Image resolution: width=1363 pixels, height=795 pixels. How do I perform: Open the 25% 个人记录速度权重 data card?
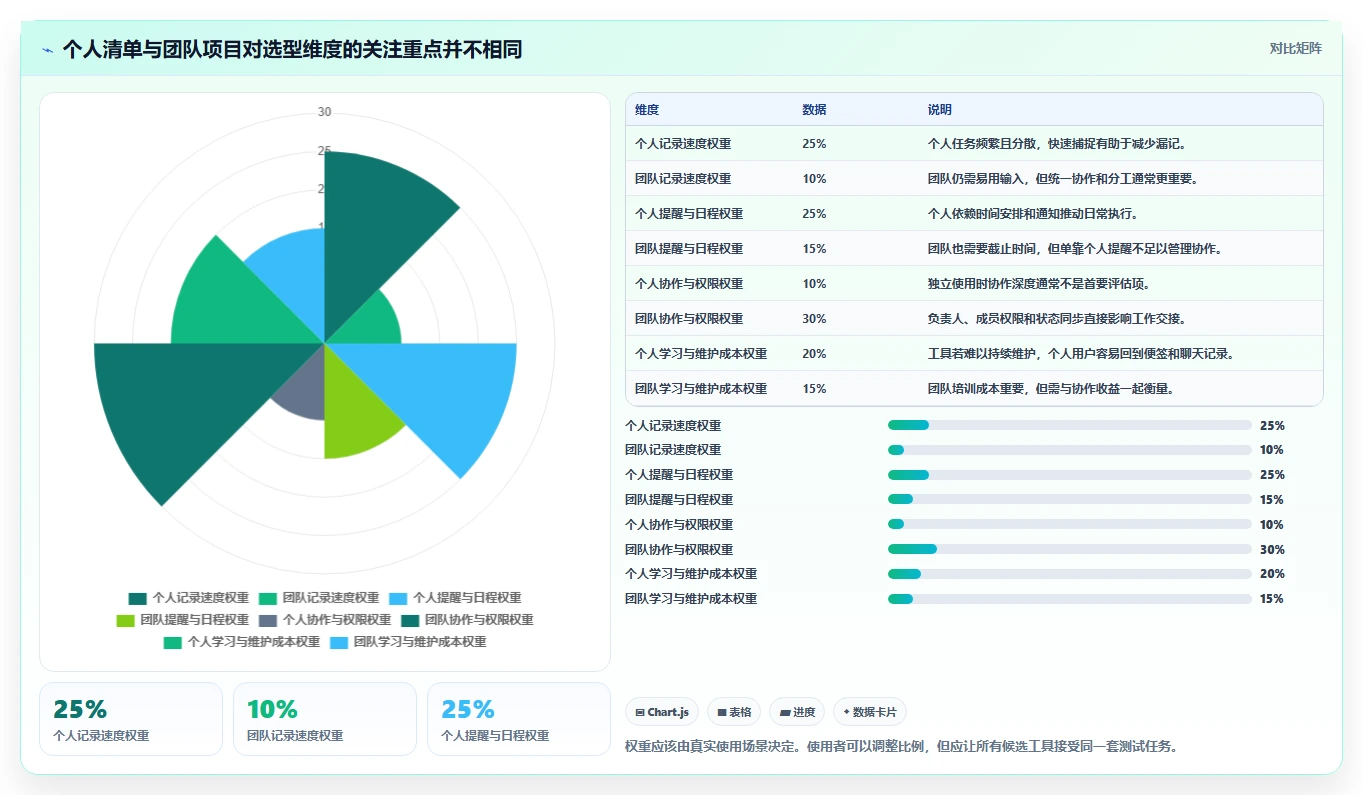coord(131,719)
